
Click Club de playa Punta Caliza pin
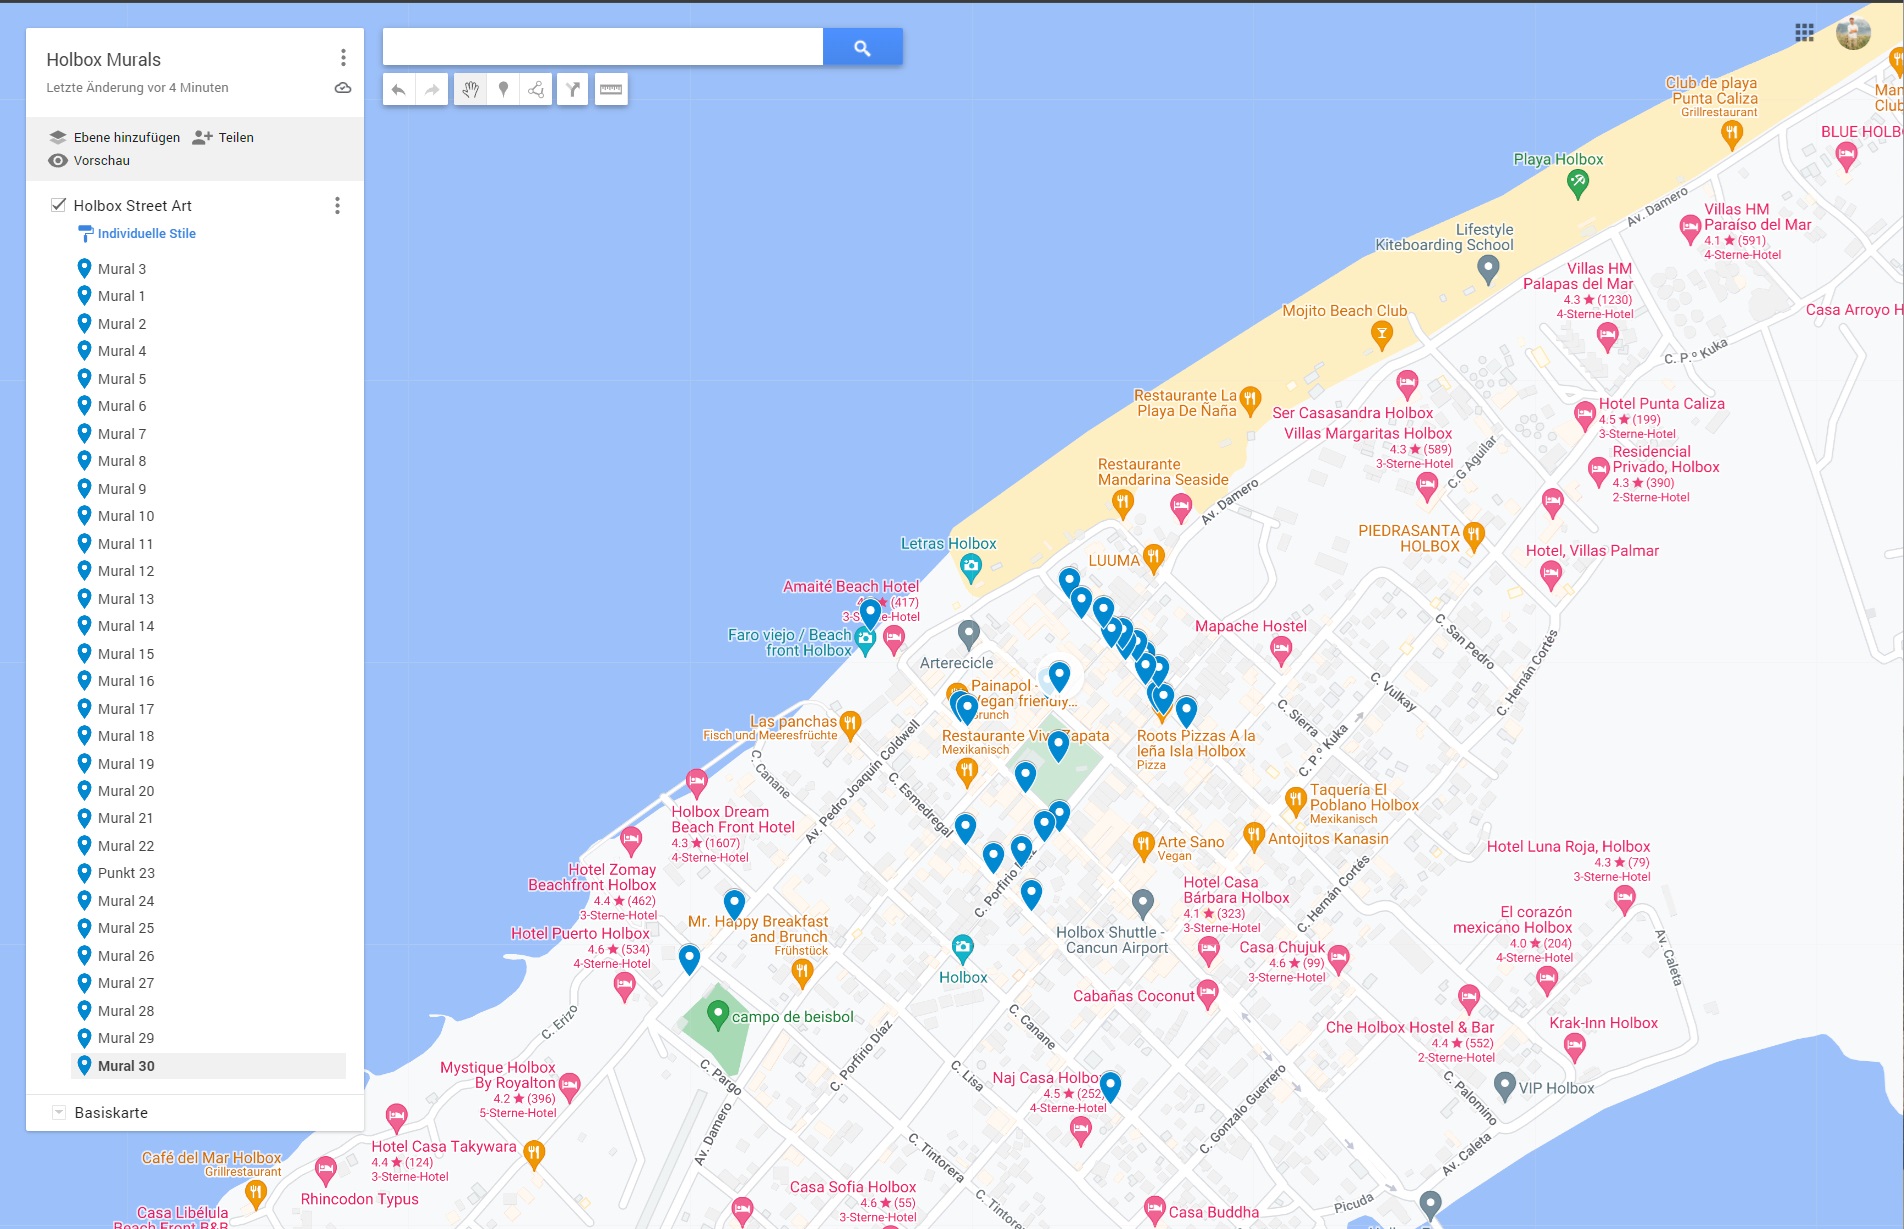1732,135
